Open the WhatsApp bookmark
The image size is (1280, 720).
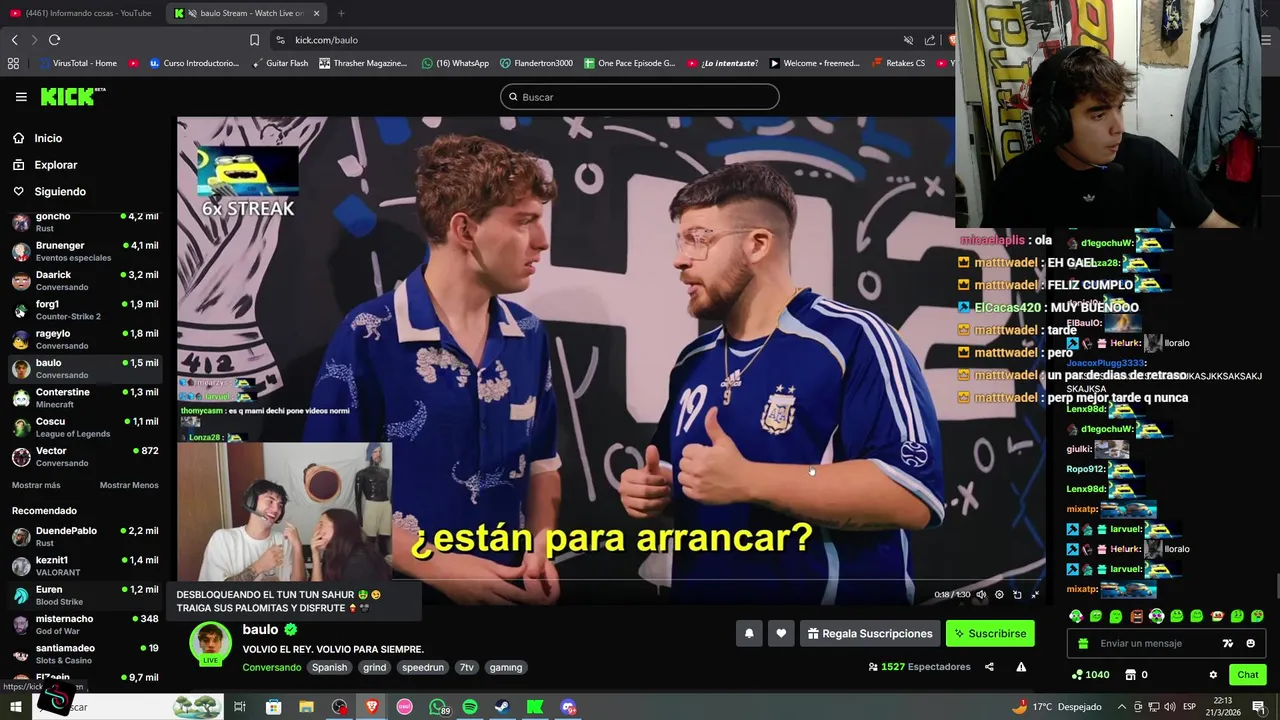[x=455, y=63]
